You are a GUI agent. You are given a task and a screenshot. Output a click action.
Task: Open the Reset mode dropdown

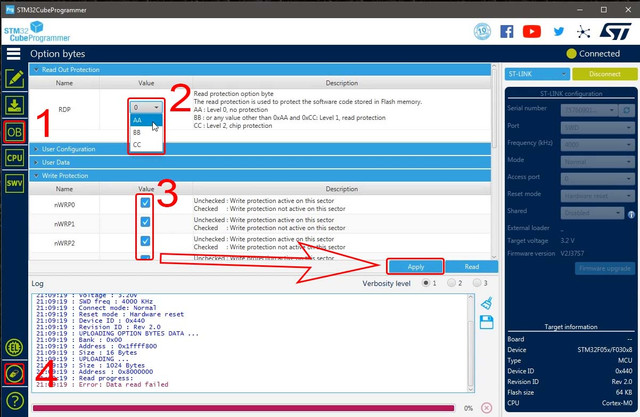(x=598, y=196)
